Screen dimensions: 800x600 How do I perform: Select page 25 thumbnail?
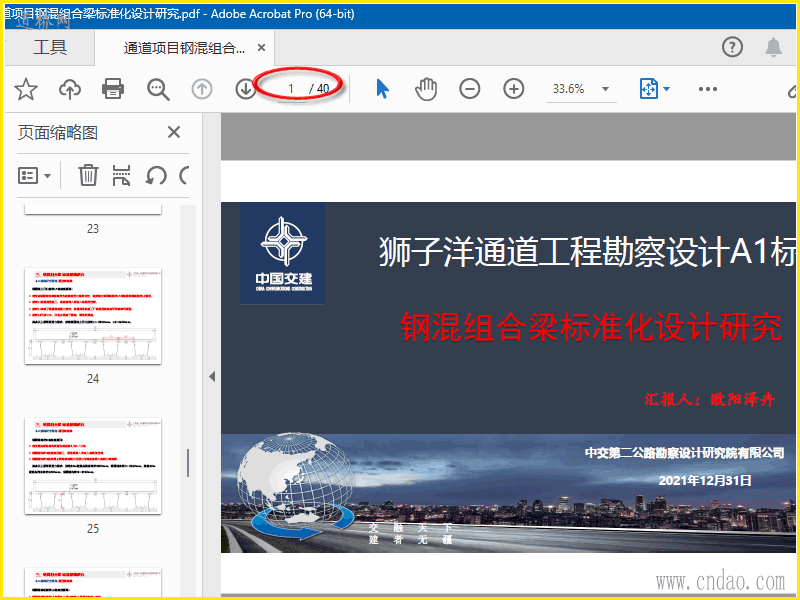(93, 466)
